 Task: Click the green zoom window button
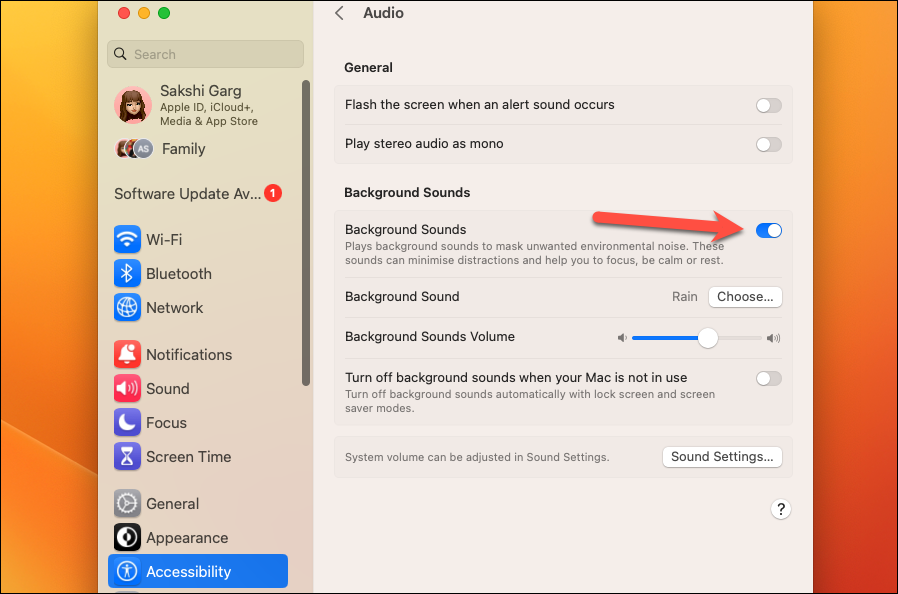coord(164,13)
